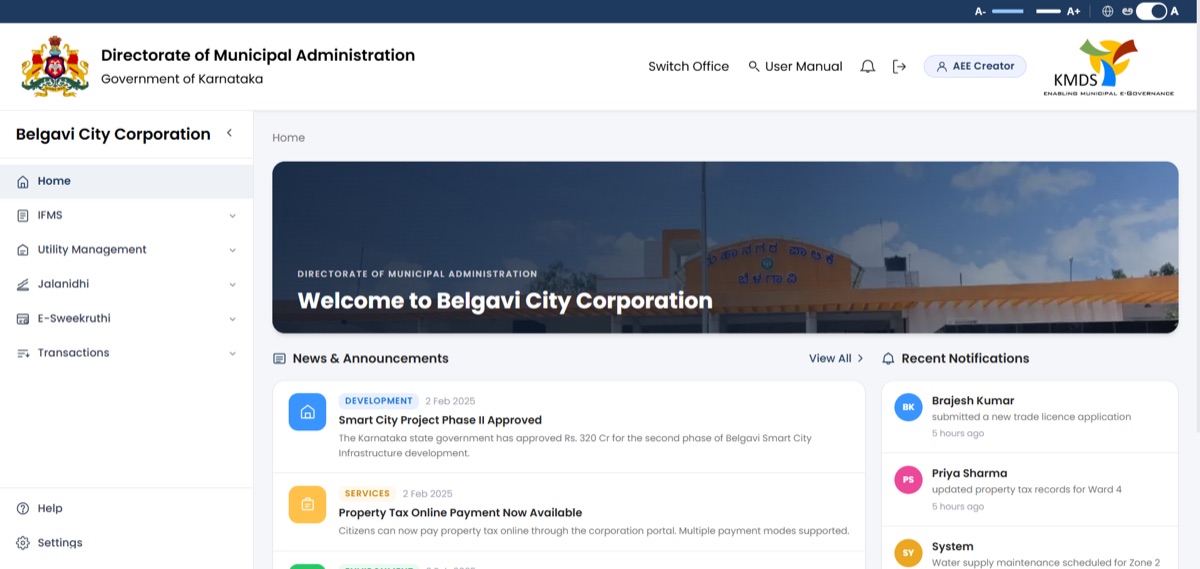
Task: Click the AEE Creator profile button
Action: 975,66
